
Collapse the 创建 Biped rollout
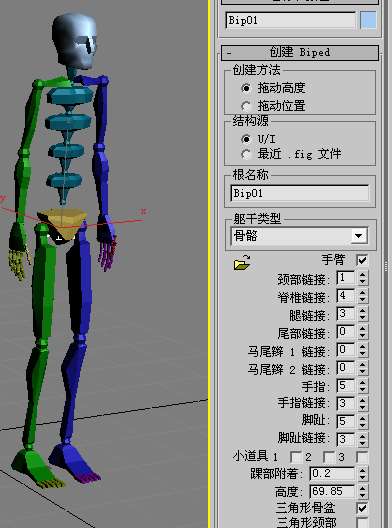tap(300, 53)
